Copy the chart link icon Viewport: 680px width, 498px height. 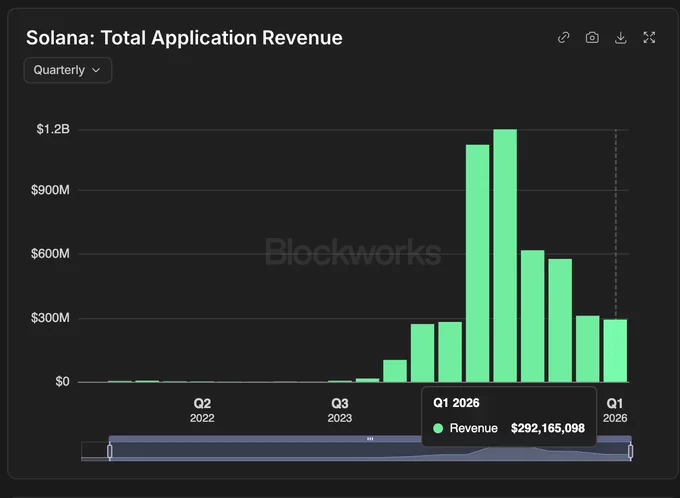pos(563,38)
